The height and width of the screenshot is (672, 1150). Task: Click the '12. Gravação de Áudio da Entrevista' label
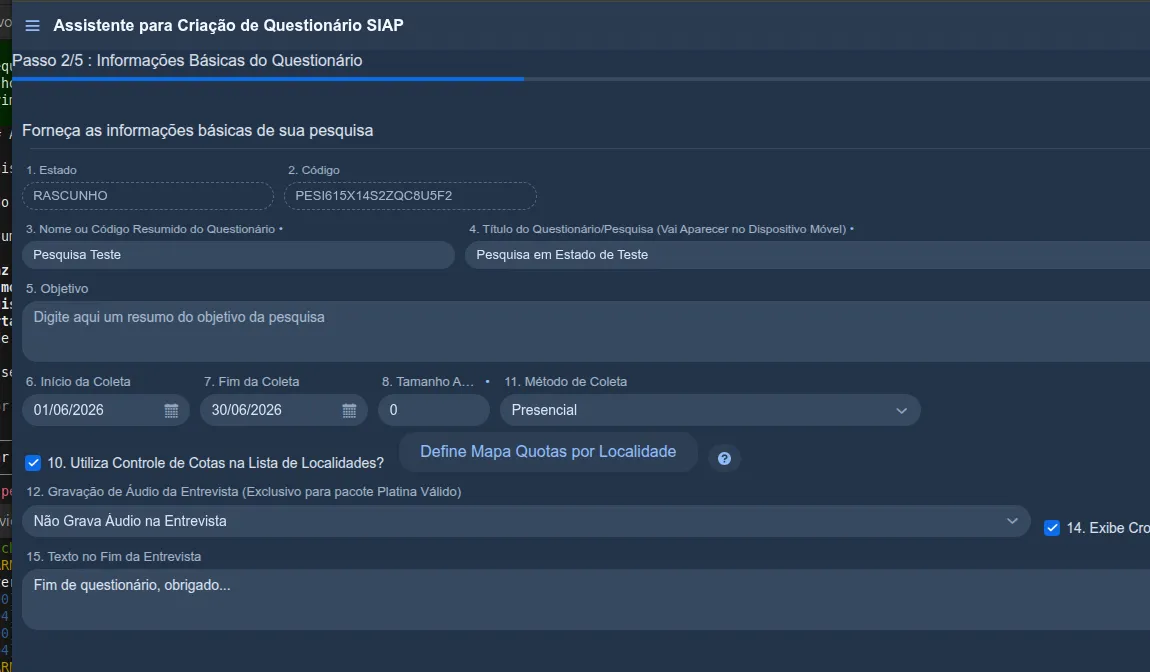(x=243, y=492)
